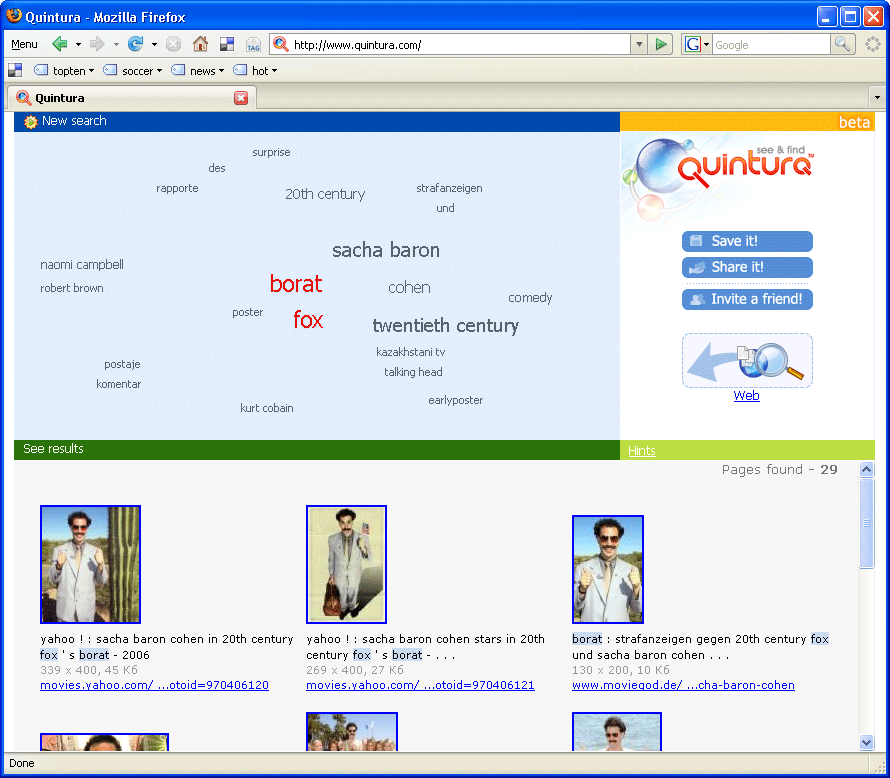The height and width of the screenshot is (778, 890).
Task: Click the kurt cobain cloud tag
Action: [x=267, y=408]
